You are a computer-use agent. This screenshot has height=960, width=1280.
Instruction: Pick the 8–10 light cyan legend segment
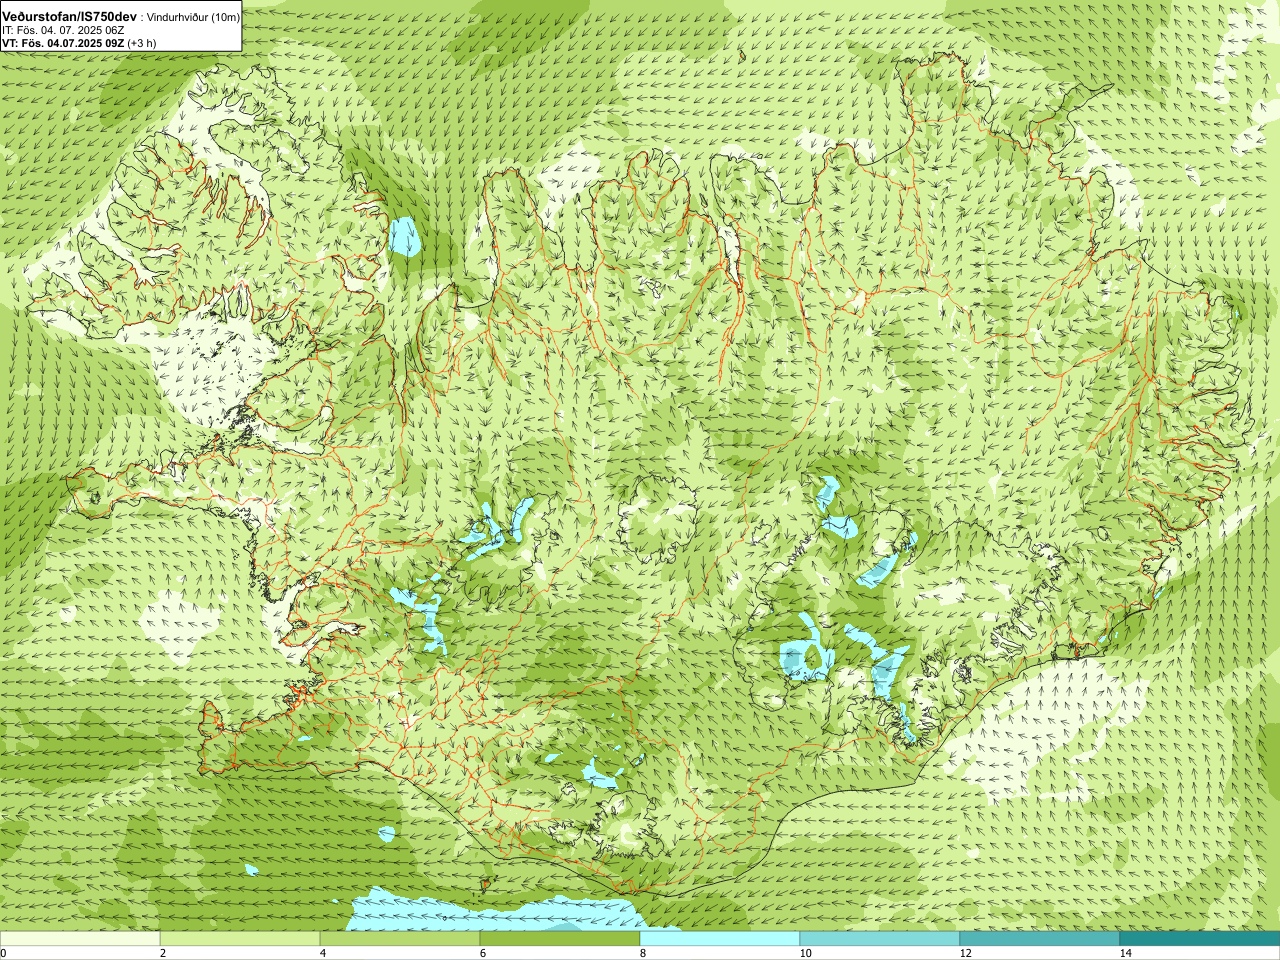click(x=720, y=939)
